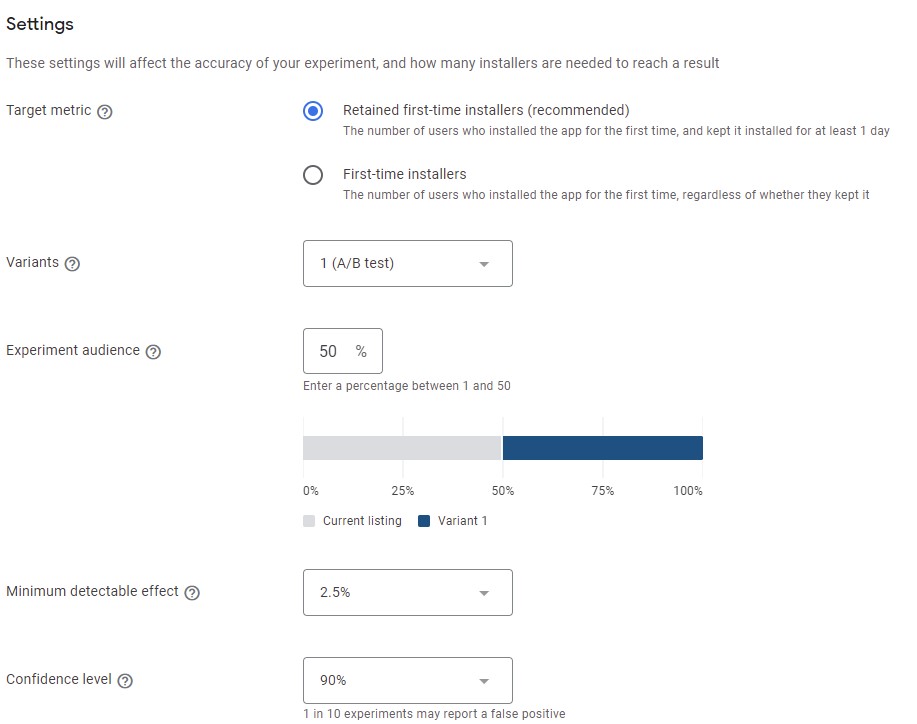917x724 pixels.
Task: Click the Current listing legend swatch
Action: coord(311,520)
